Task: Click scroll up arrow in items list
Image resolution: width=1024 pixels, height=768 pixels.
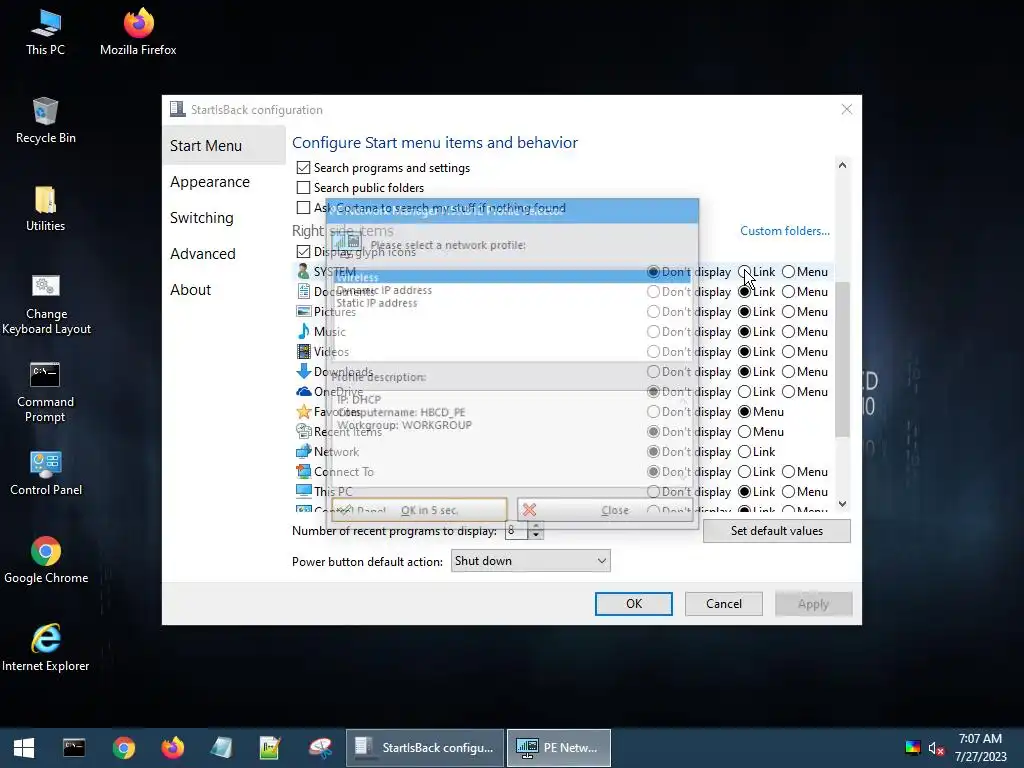Action: coord(842,165)
